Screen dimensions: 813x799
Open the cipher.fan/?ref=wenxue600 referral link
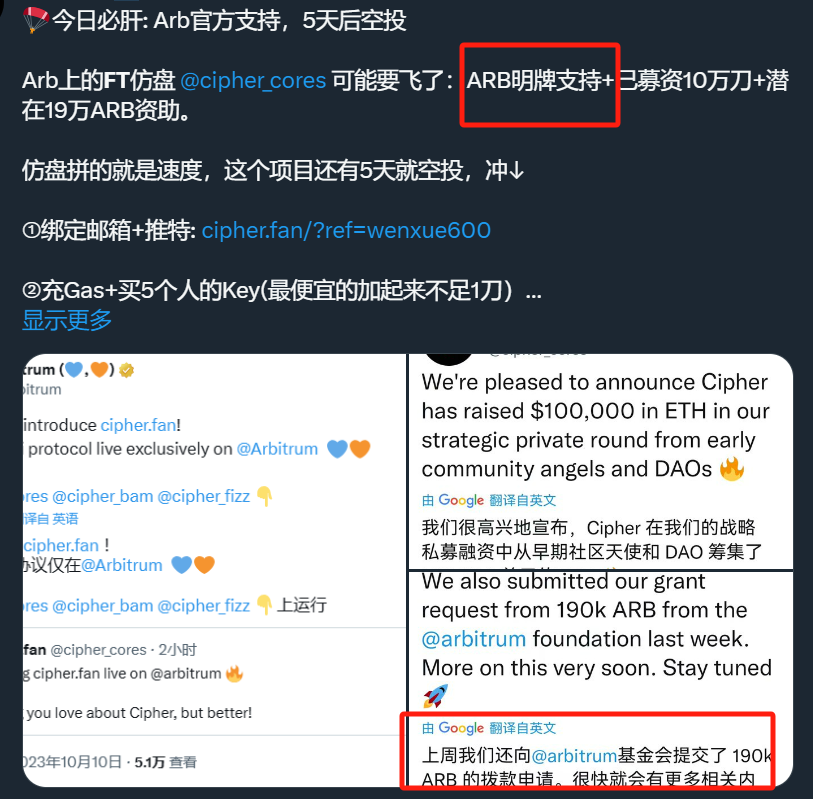pyautogui.click(x=346, y=231)
